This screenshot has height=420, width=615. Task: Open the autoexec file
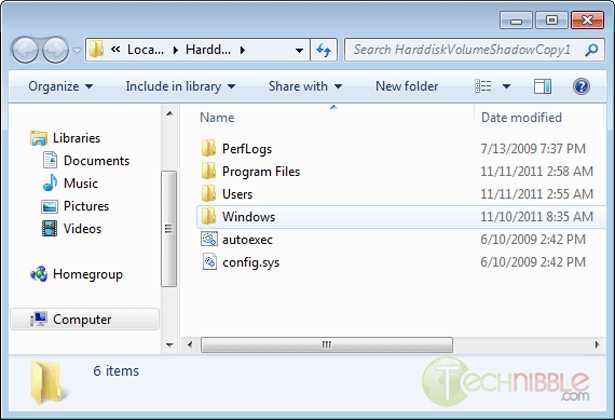click(x=247, y=239)
